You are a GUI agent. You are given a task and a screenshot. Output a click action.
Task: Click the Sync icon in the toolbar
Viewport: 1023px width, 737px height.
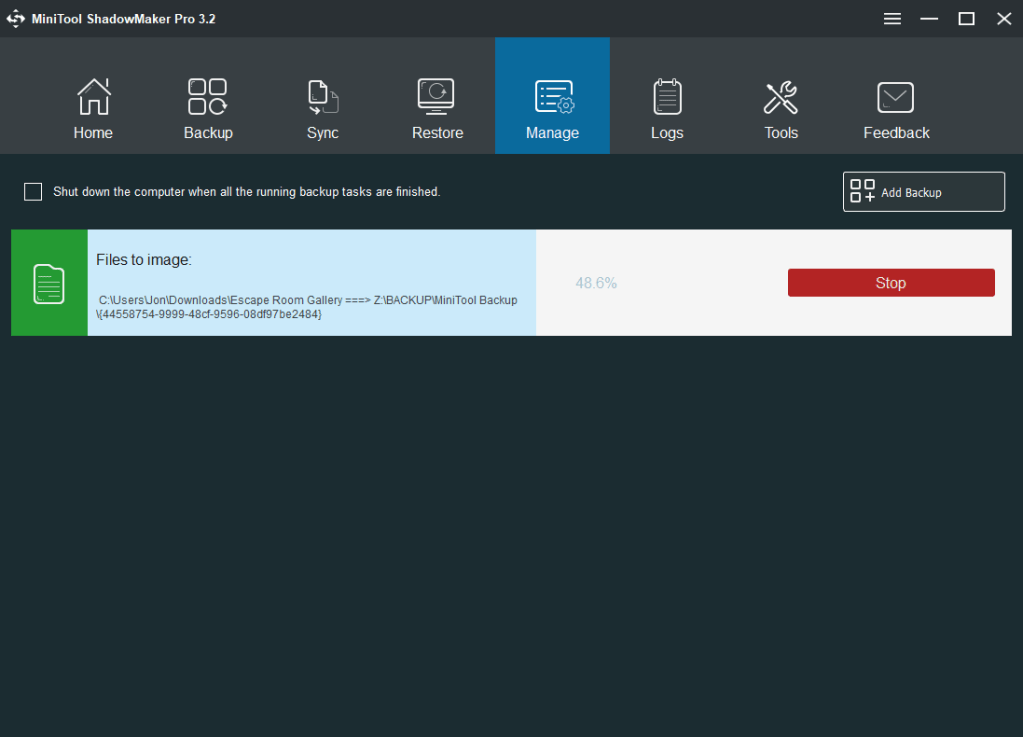(322, 97)
